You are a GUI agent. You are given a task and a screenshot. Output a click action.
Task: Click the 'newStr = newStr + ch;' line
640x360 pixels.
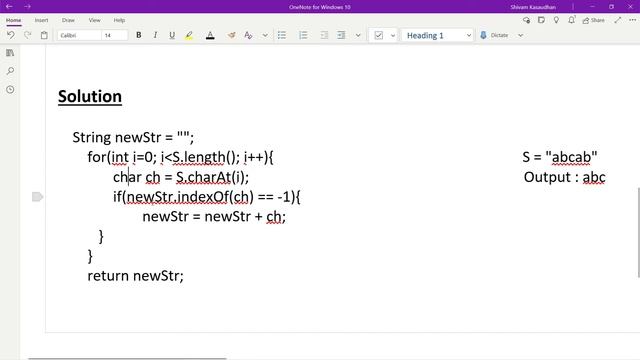click(214, 216)
